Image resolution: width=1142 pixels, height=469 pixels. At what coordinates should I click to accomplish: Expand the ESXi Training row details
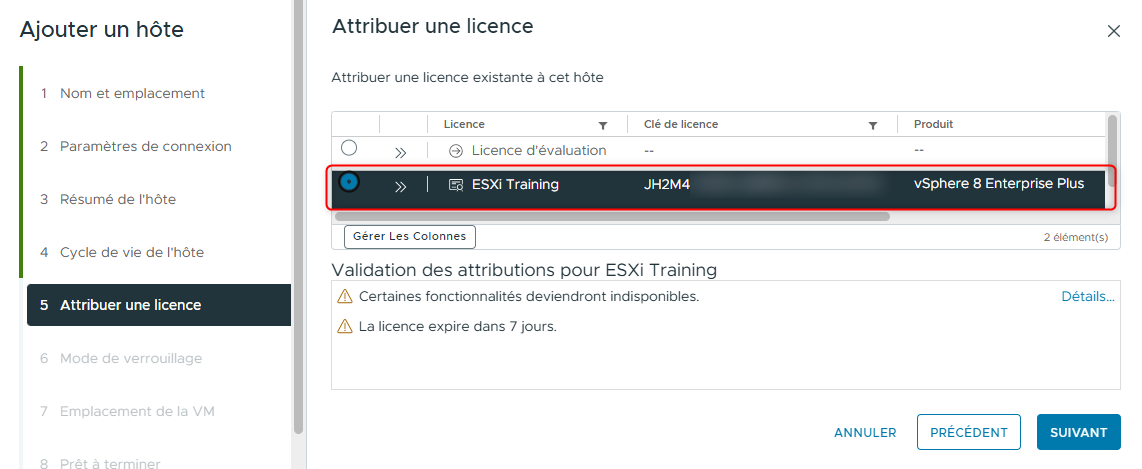[x=401, y=186]
